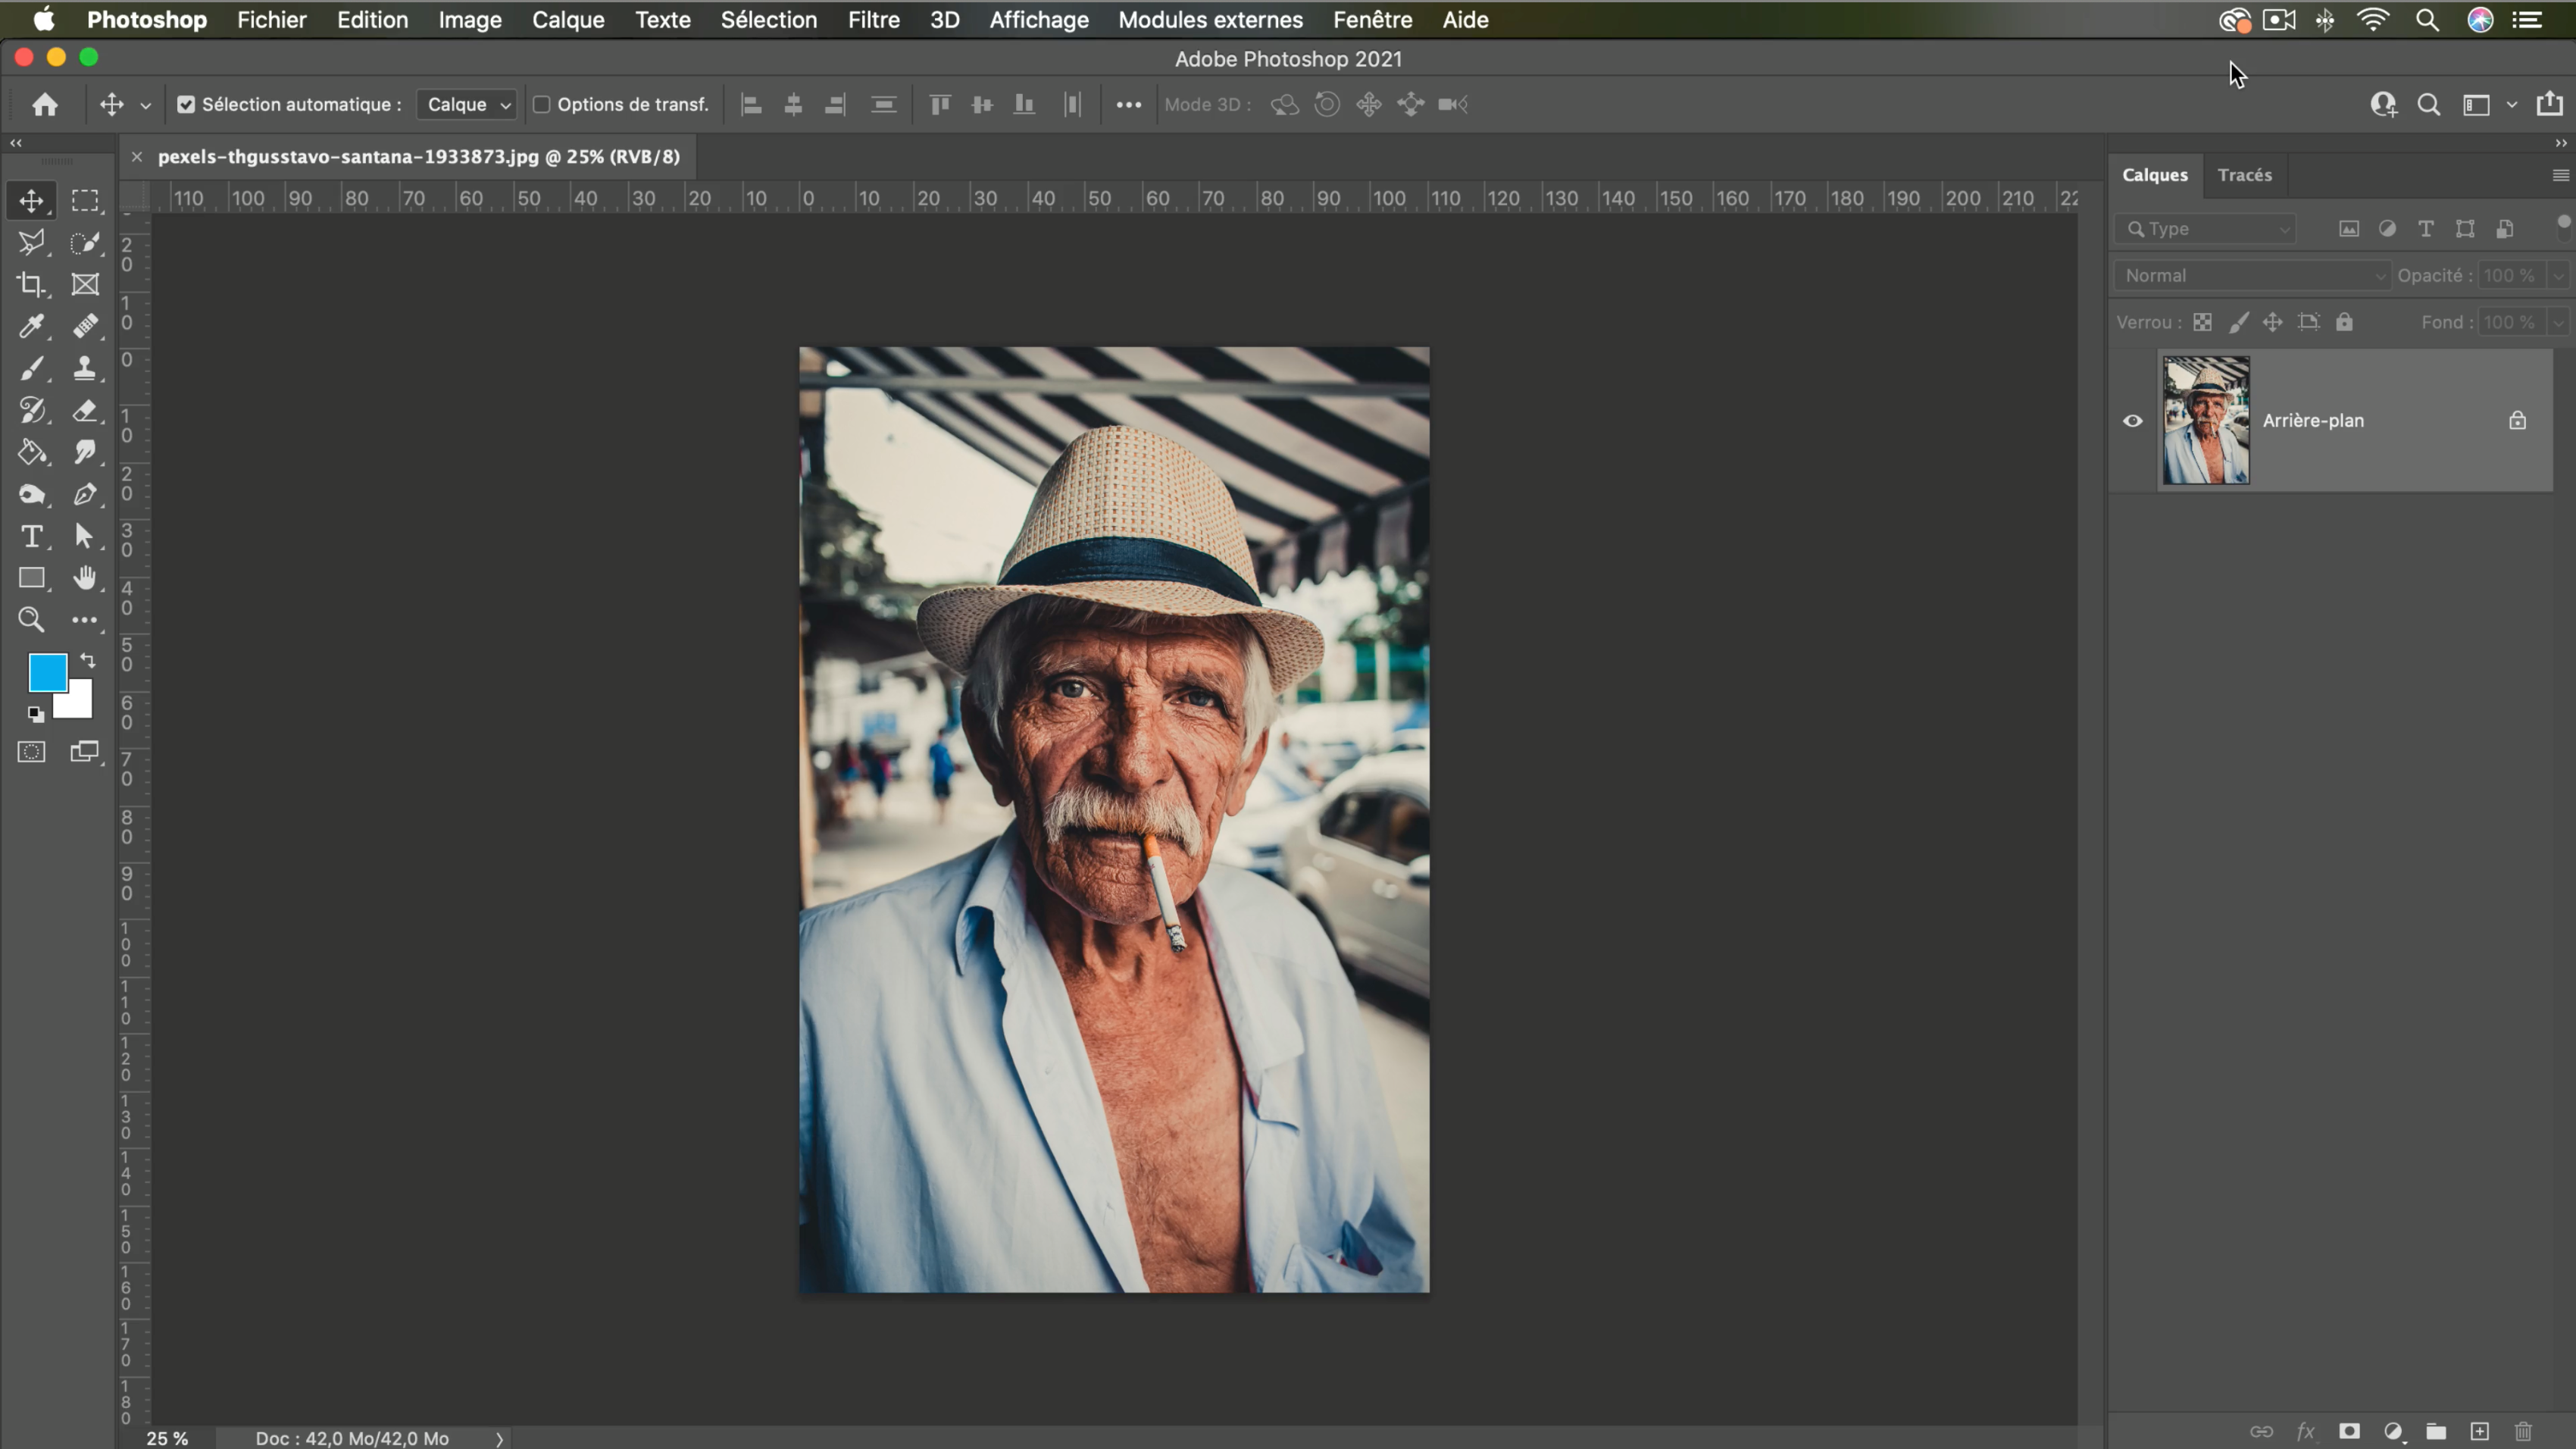The width and height of the screenshot is (2576, 1449).
Task: Open the Calque selection dropdown
Action: [x=467, y=104]
